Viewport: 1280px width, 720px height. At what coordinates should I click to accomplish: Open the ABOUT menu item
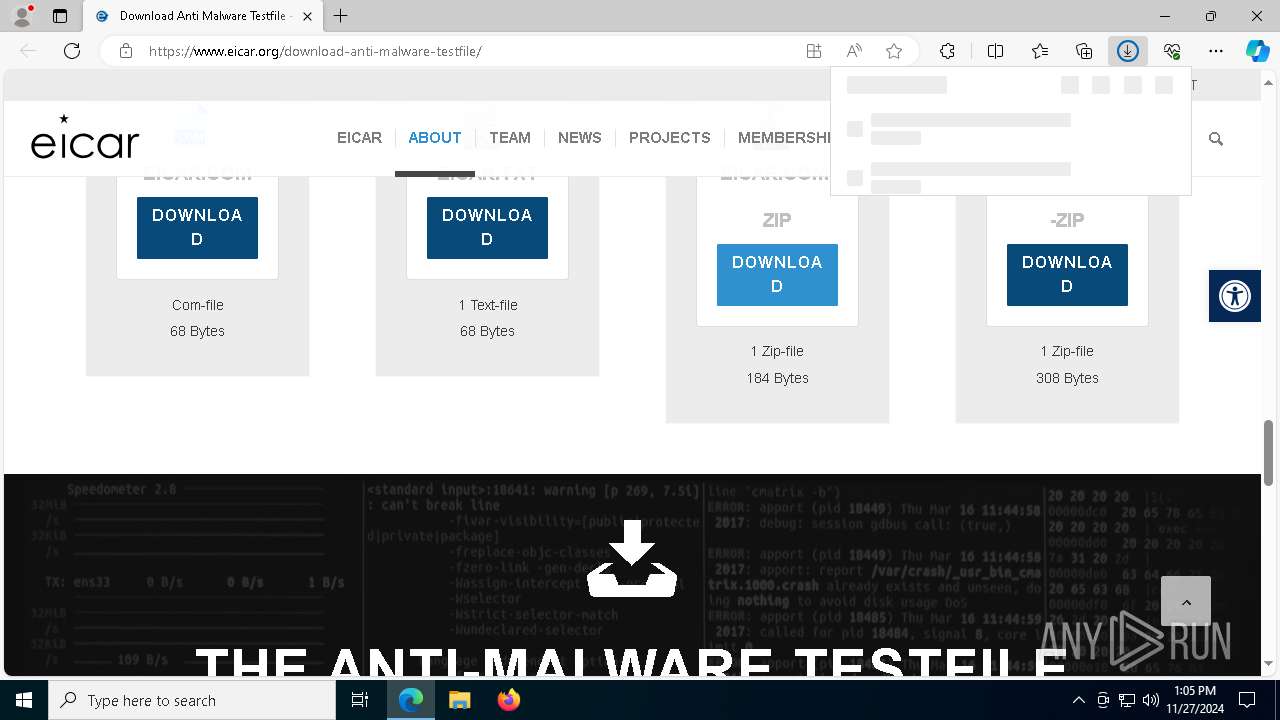coord(435,138)
